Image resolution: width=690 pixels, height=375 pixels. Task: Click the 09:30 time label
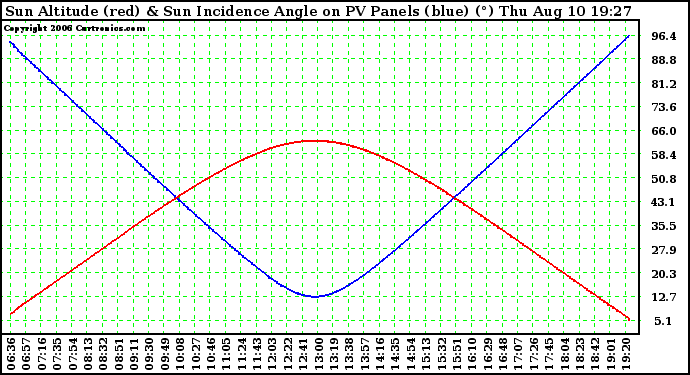click(x=150, y=354)
